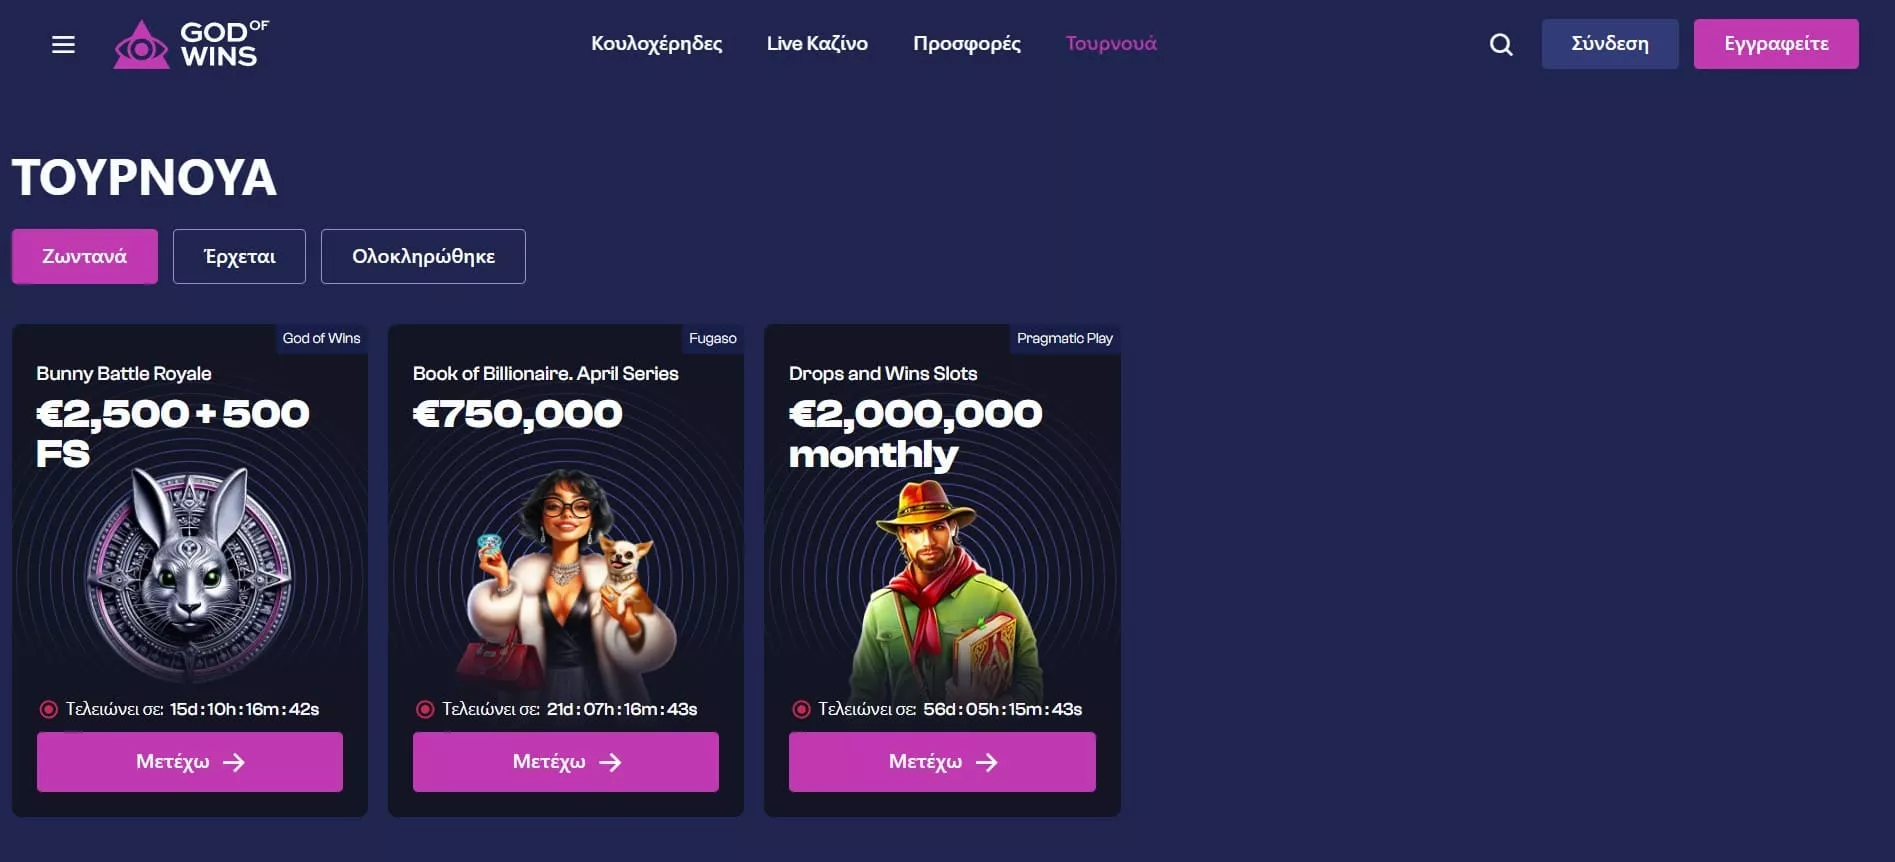This screenshot has height=862, width=1895.
Task: Click the Σύνδεση login button
Action: coord(1610,44)
